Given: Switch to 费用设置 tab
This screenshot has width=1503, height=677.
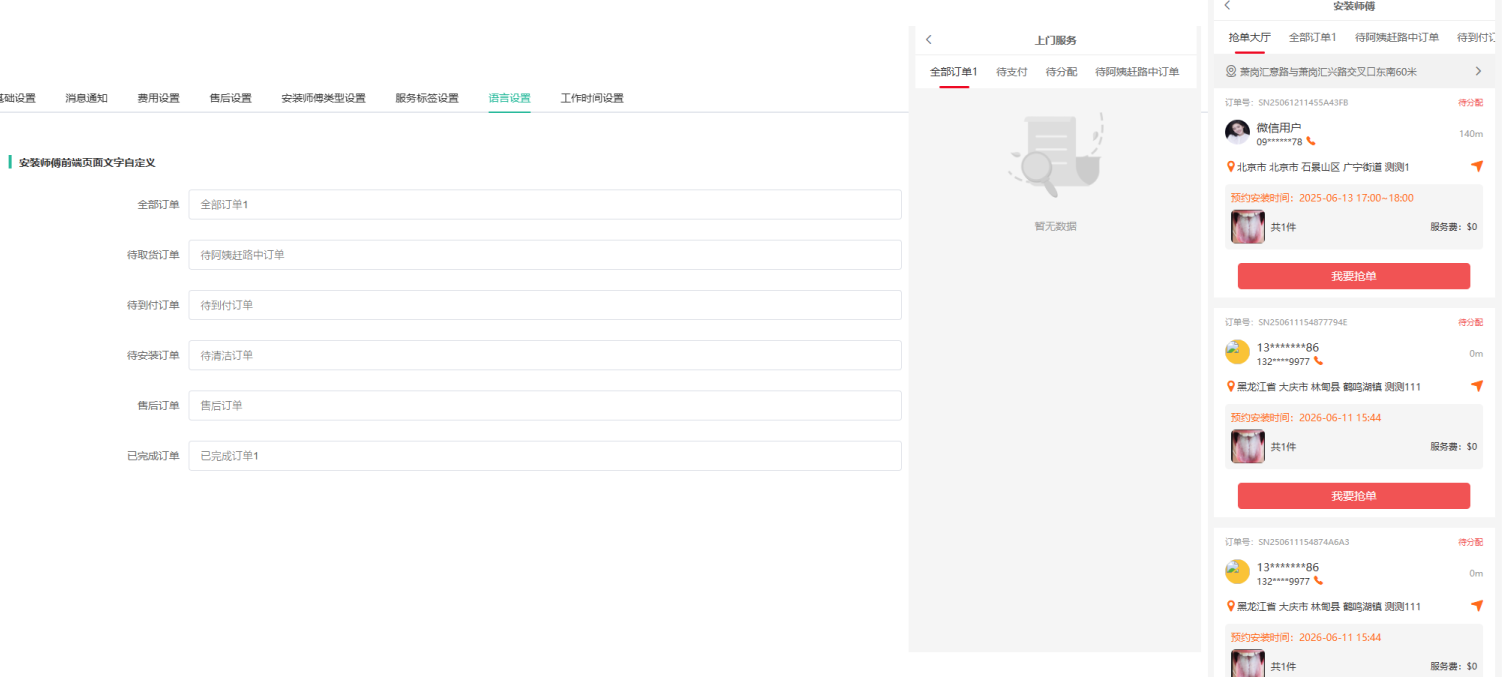Looking at the screenshot, I should pos(158,98).
